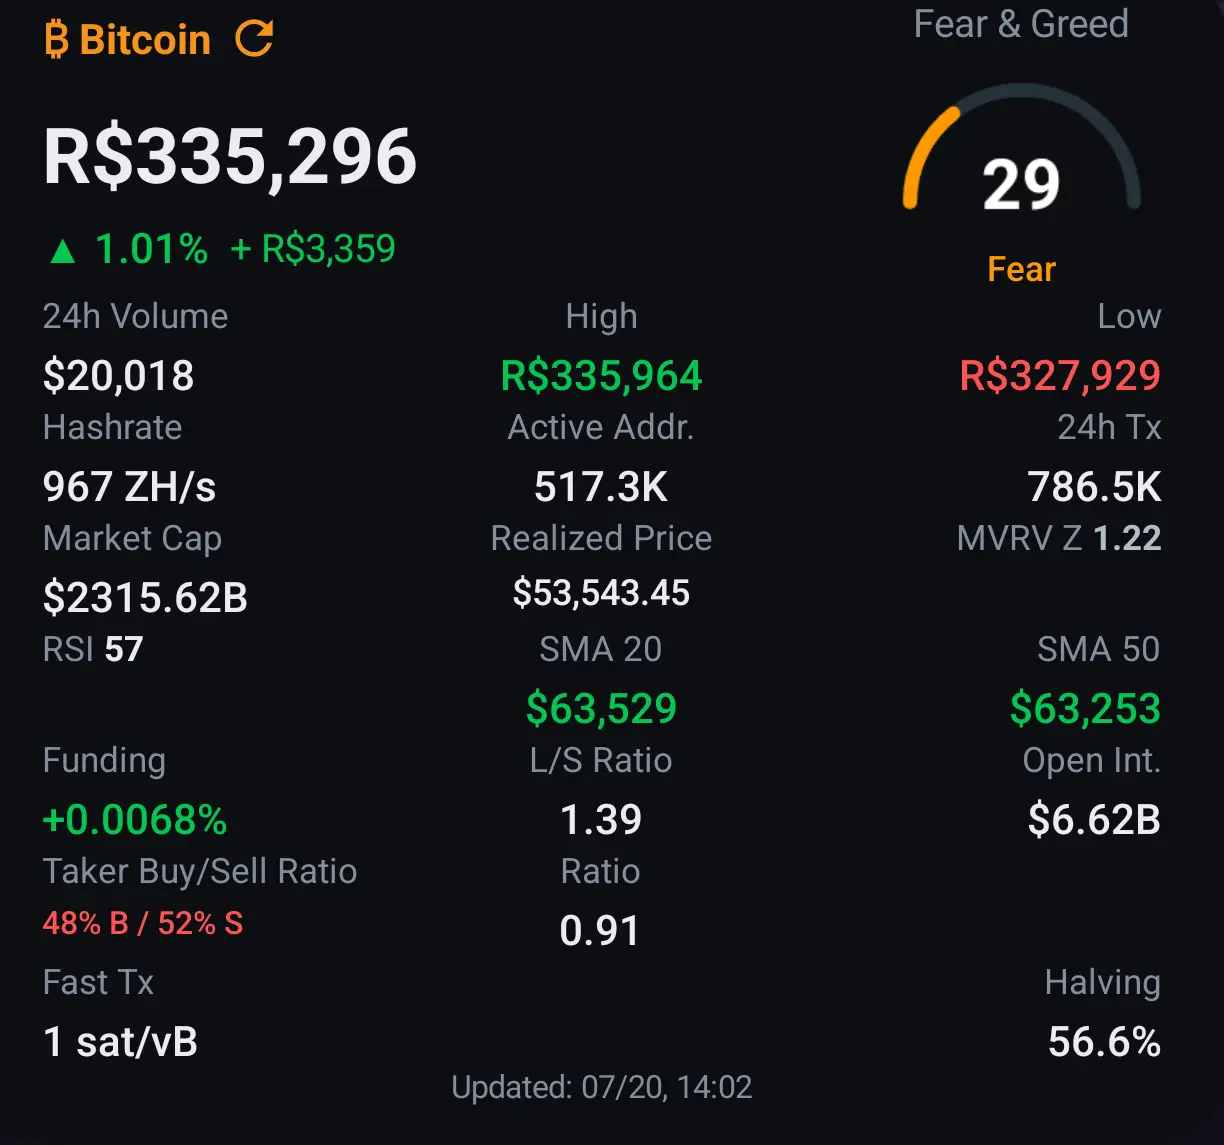The image size is (1224, 1145).
Task: Click the Updated: 07/20, 14:02 timestamp
Action: (x=601, y=1087)
